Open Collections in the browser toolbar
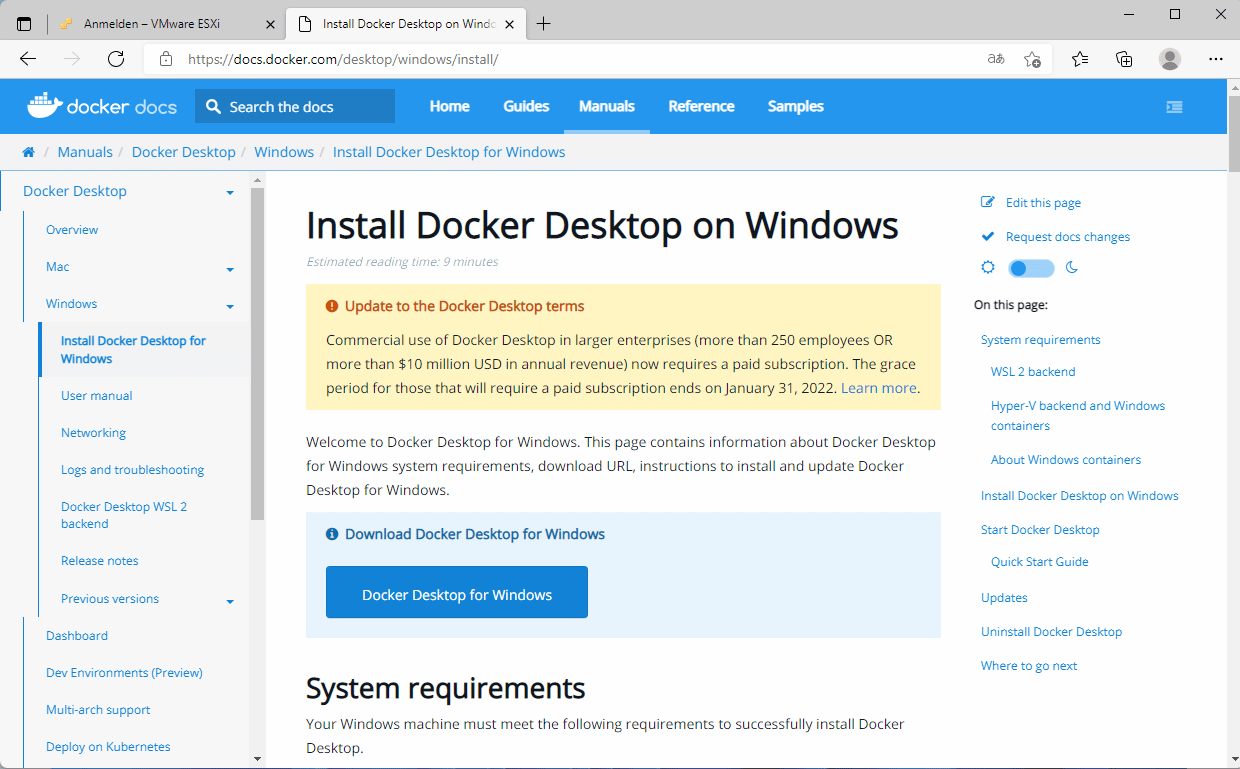This screenshot has height=769, width=1240. 1124,59
